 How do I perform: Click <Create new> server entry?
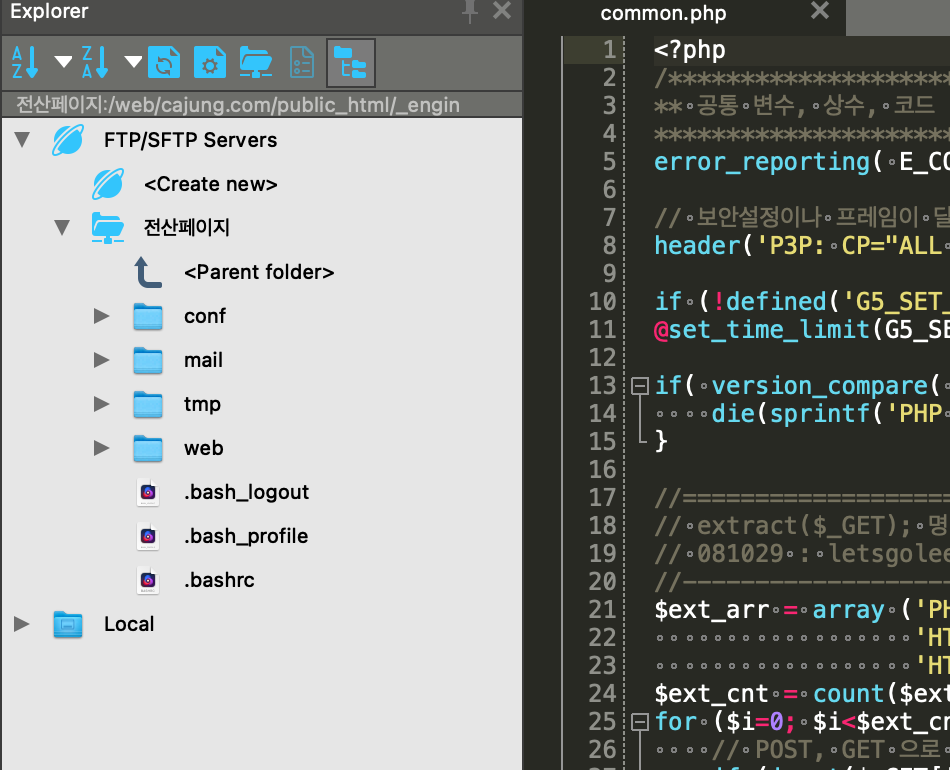[210, 184]
